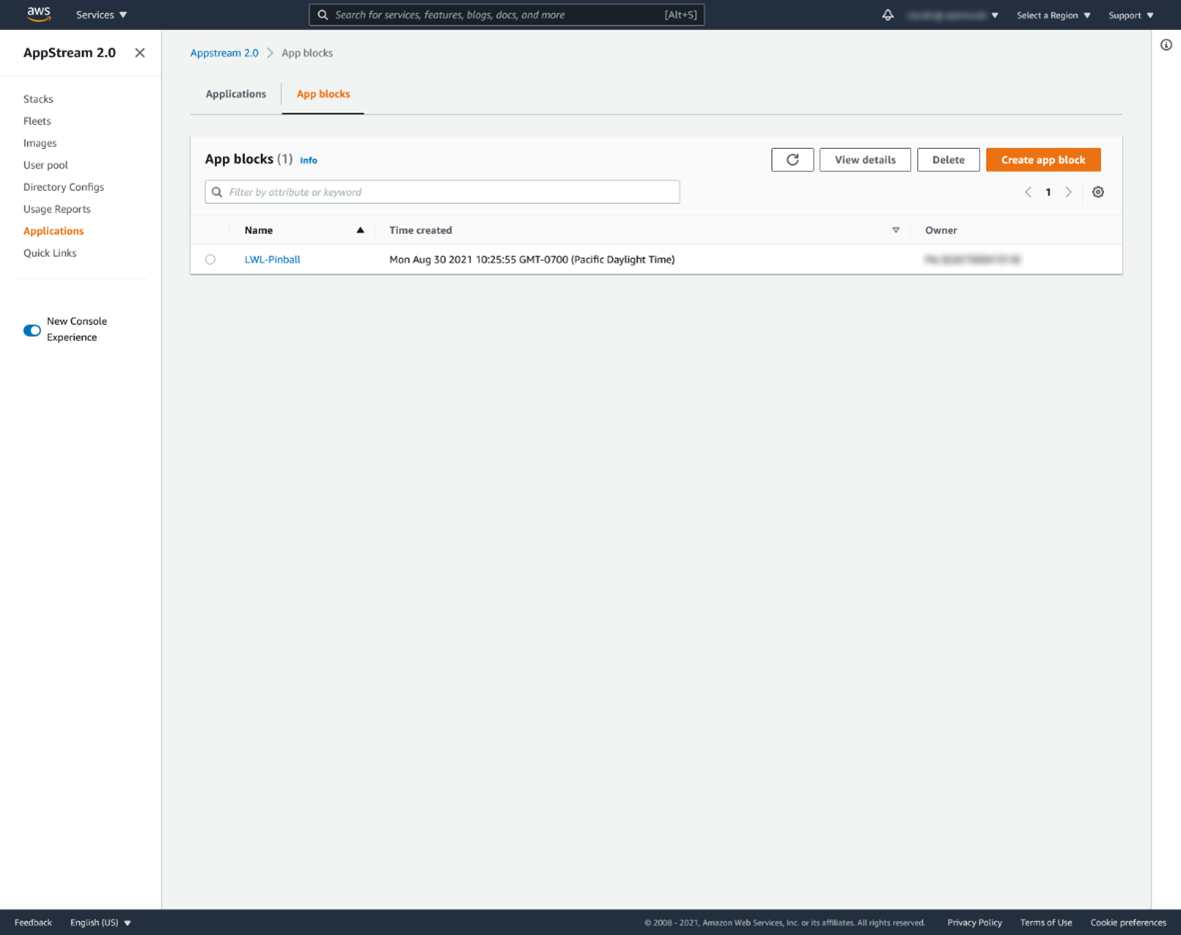Navigate to Fleets
The height and width of the screenshot is (935, 1181).
[x=37, y=121]
